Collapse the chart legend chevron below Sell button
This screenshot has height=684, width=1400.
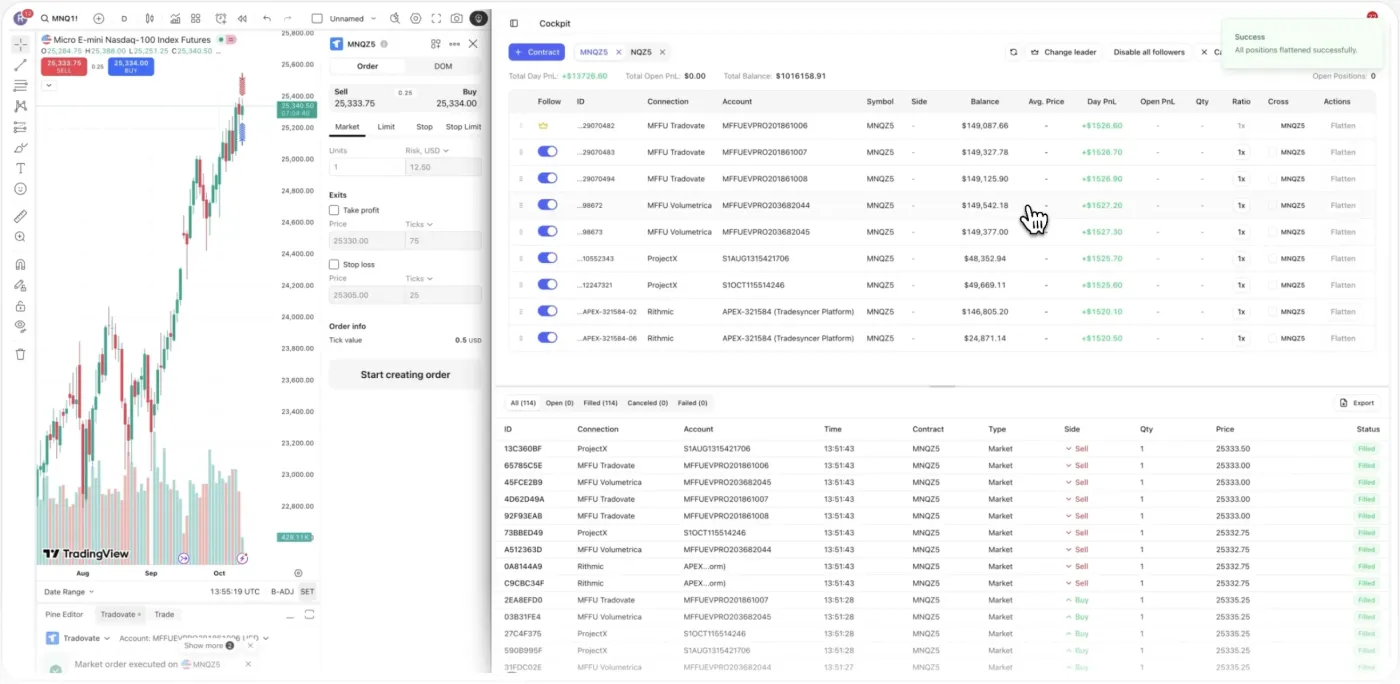tap(49, 85)
